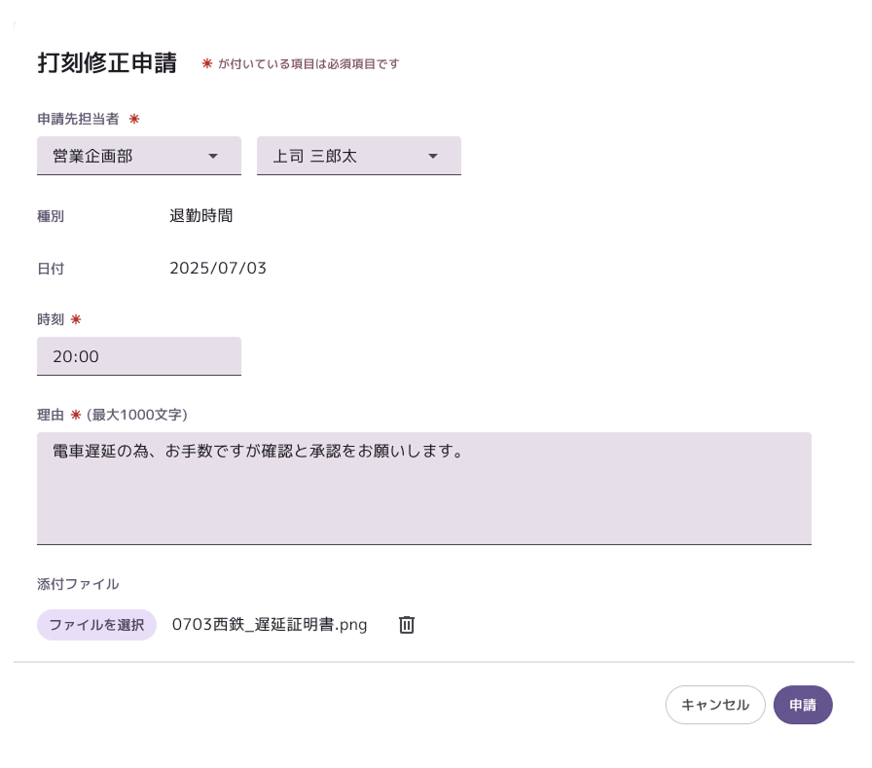Select attached file name 0703西鉄_遅延証明書.png
Screen dimensions: 872x768
(269, 625)
